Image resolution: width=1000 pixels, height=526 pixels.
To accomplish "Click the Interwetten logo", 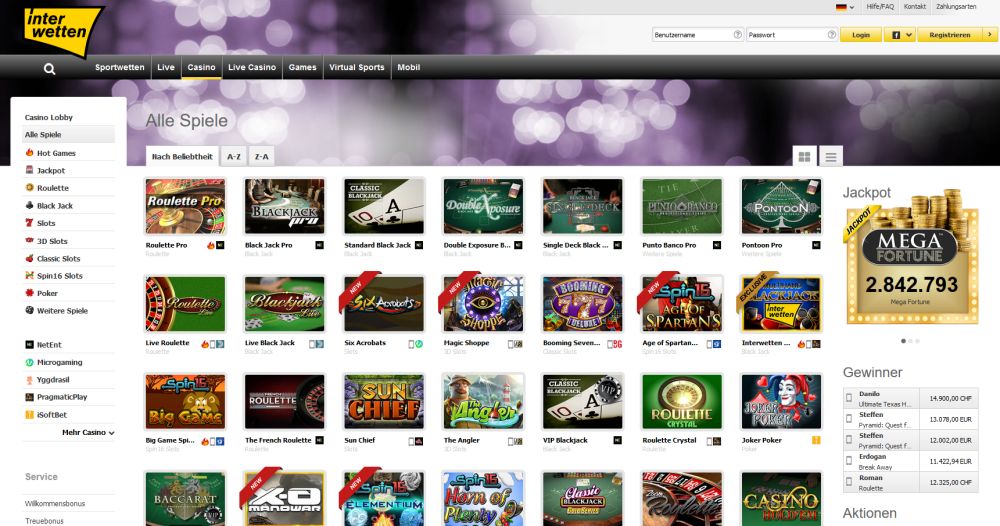I will tap(62, 31).
